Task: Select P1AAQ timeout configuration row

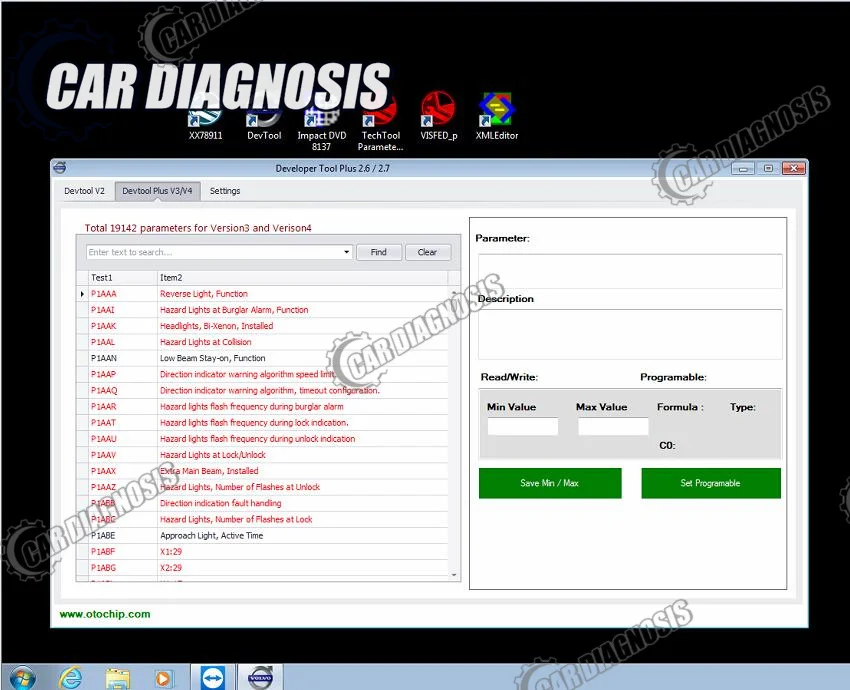Action: click(x=262, y=390)
